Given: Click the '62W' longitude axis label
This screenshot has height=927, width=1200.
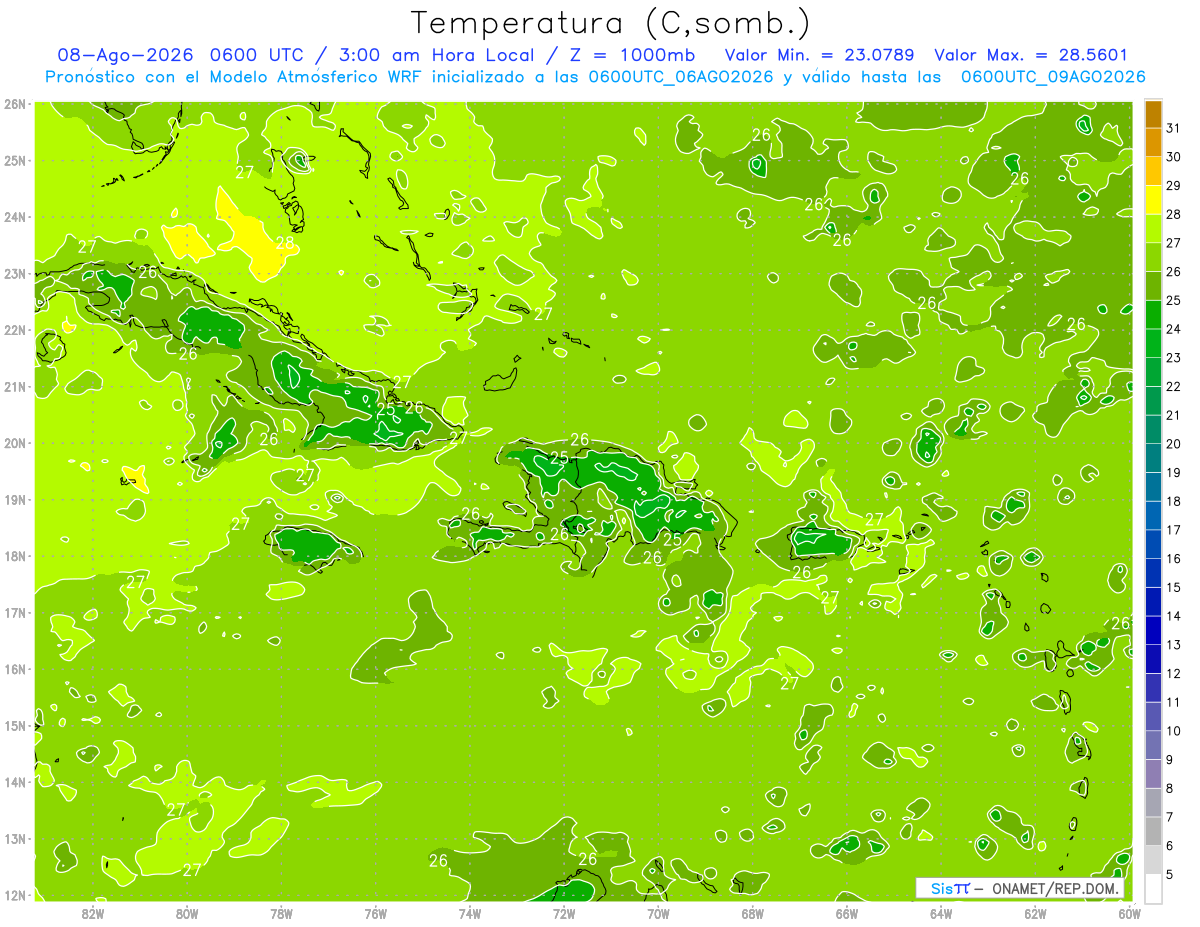Looking at the screenshot, I should click(1035, 913).
